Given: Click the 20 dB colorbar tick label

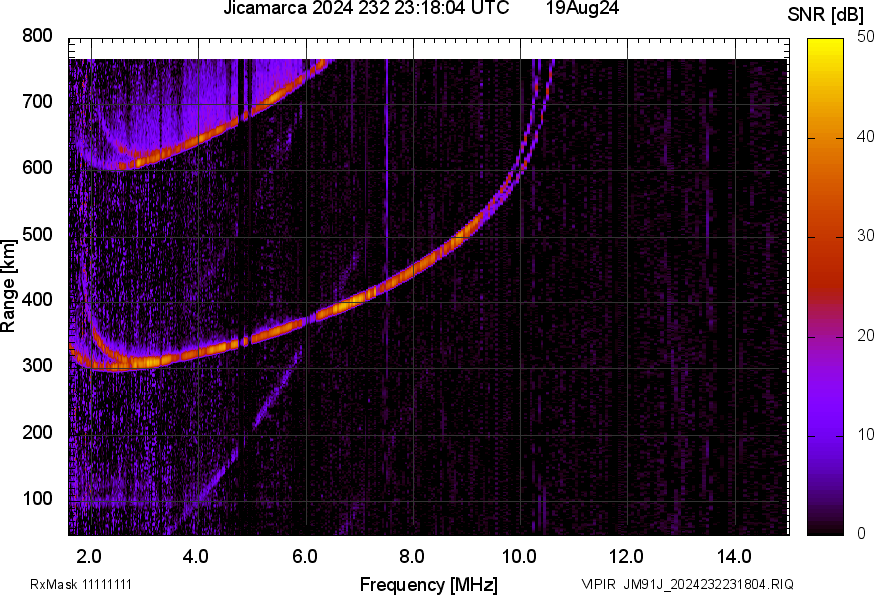Looking at the screenshot, I should coord(865,335).
